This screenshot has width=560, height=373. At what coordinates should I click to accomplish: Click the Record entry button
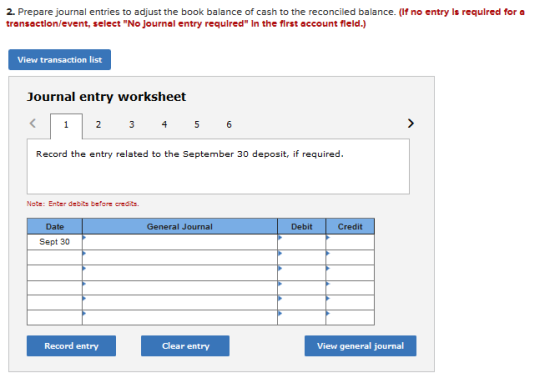point(71,345)
